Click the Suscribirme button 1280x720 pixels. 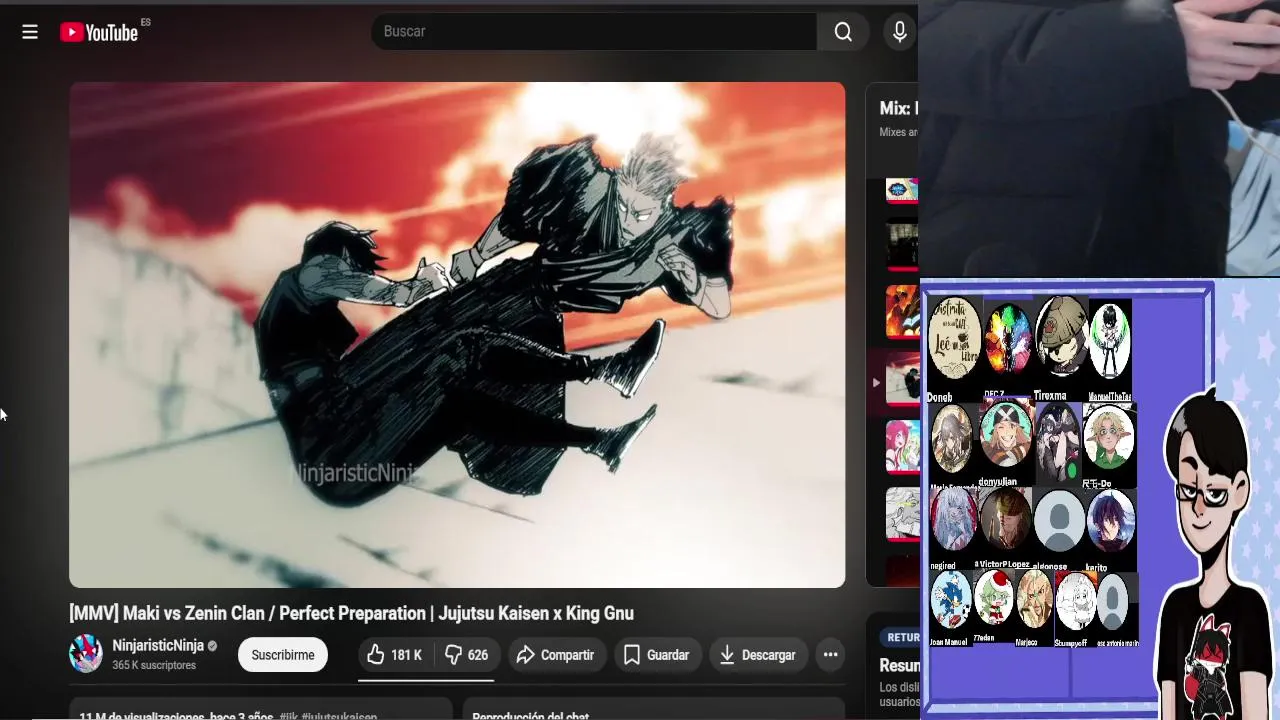pos(283,655)
